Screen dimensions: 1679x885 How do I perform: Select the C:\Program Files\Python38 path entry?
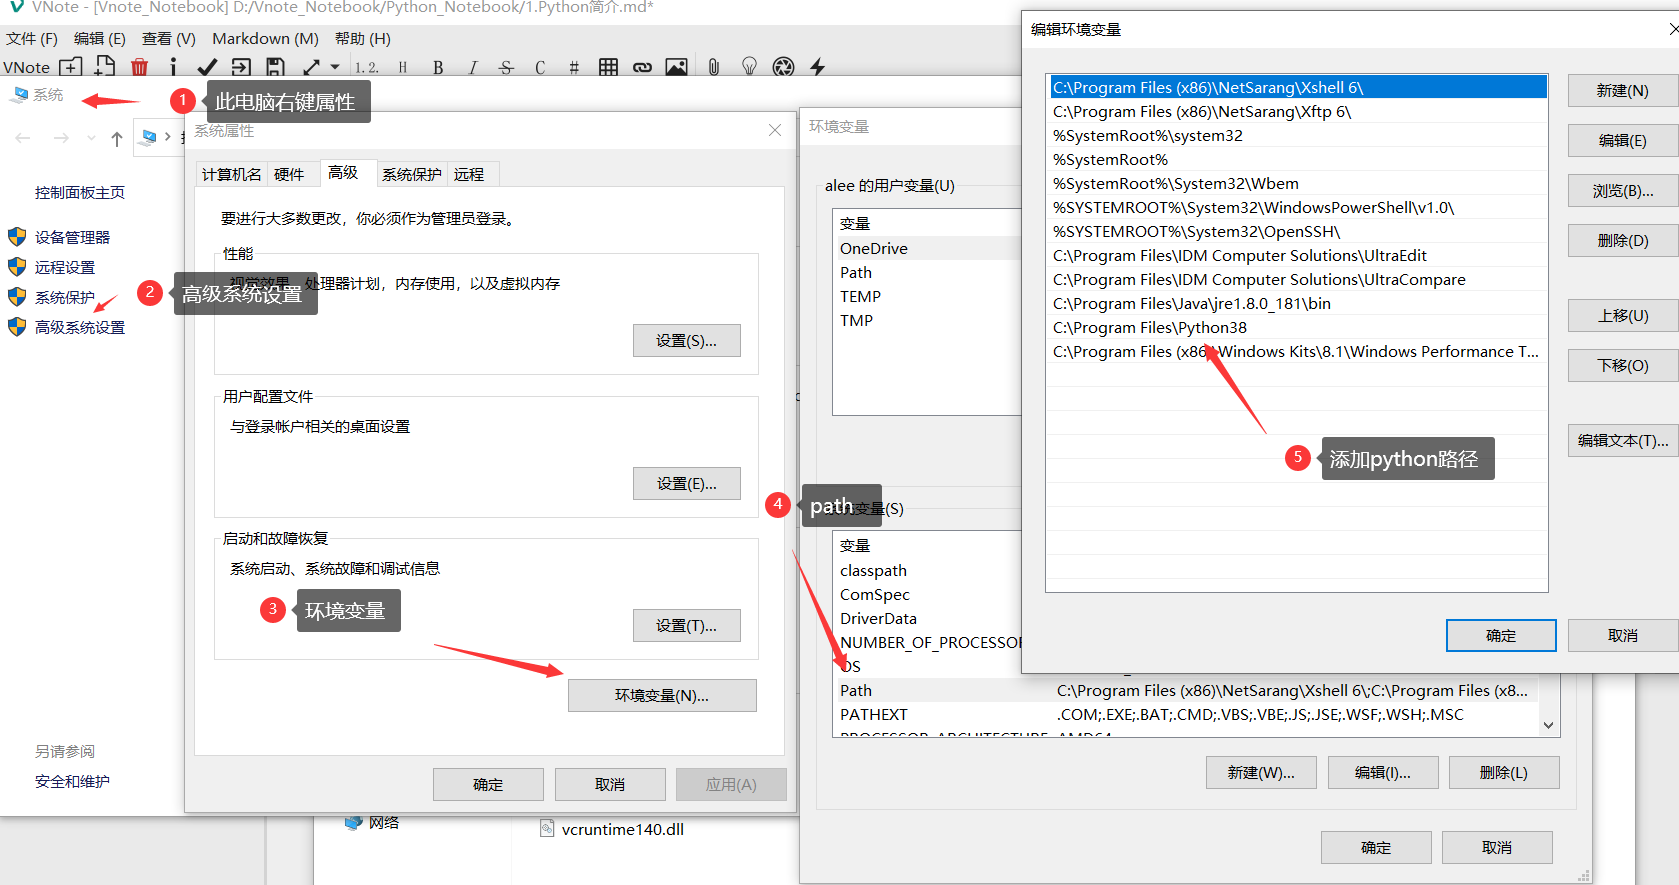pos(1297,328)
